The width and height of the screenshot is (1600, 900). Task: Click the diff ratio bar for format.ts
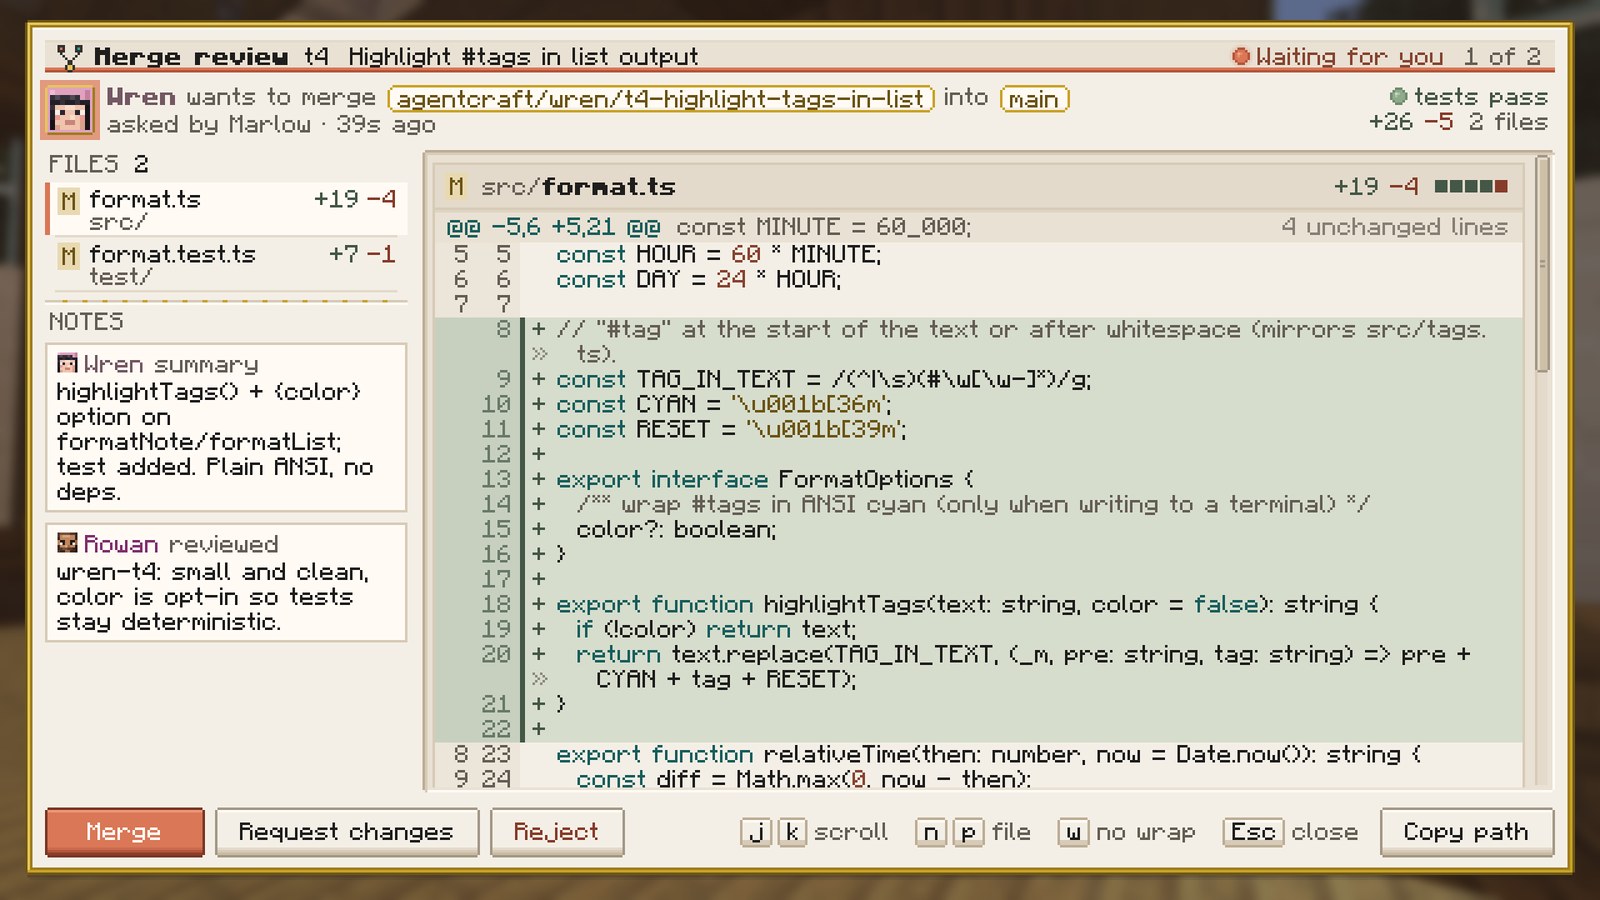click(x=1471, y=186)
